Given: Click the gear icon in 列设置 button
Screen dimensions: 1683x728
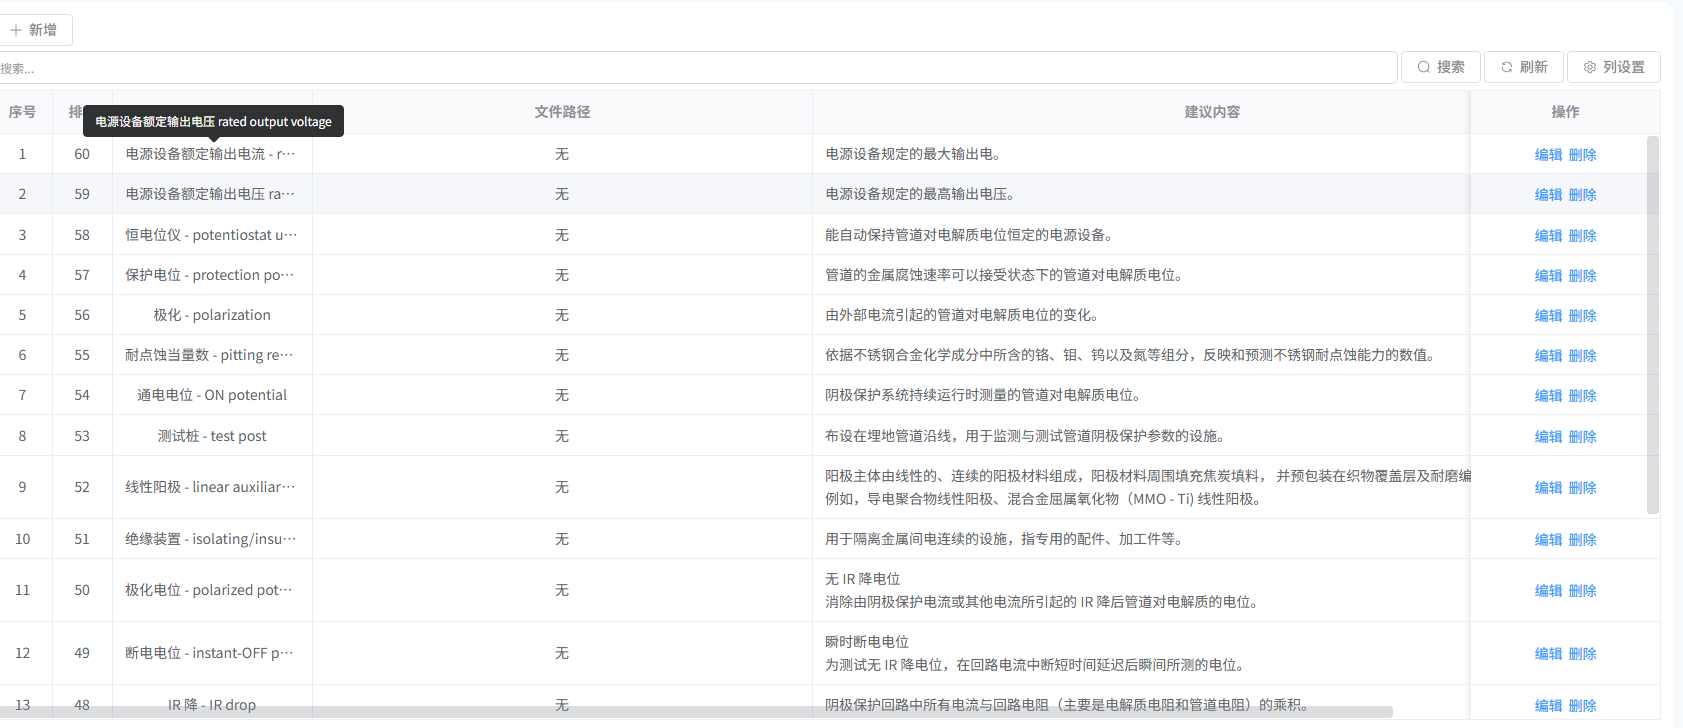Looking at the screenshot, I should point(1590,67).
